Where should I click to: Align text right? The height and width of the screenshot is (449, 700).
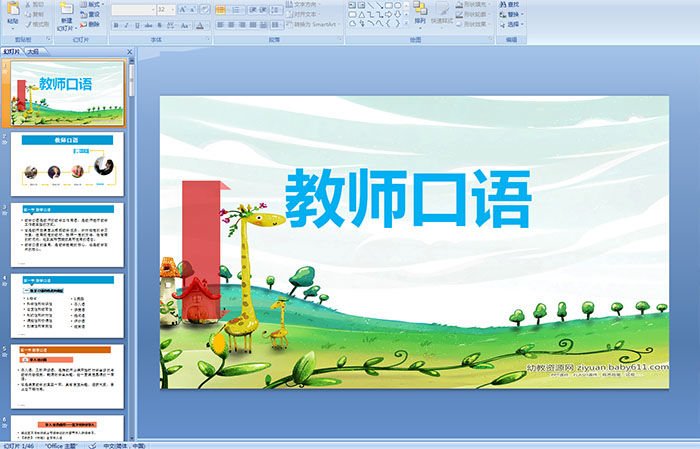242,25
